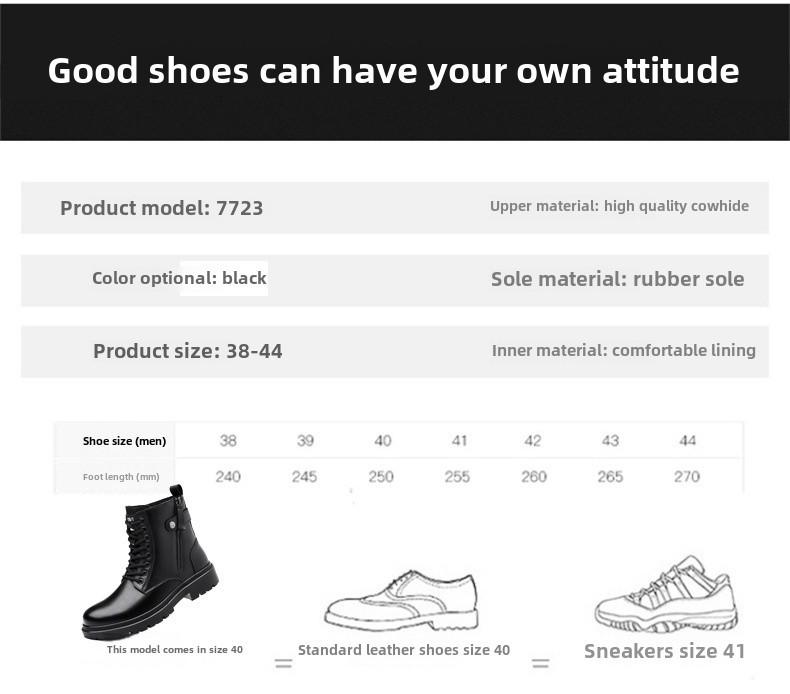
Task: Click the Foot length (mm) row header
Action: [x=121, y=477]
